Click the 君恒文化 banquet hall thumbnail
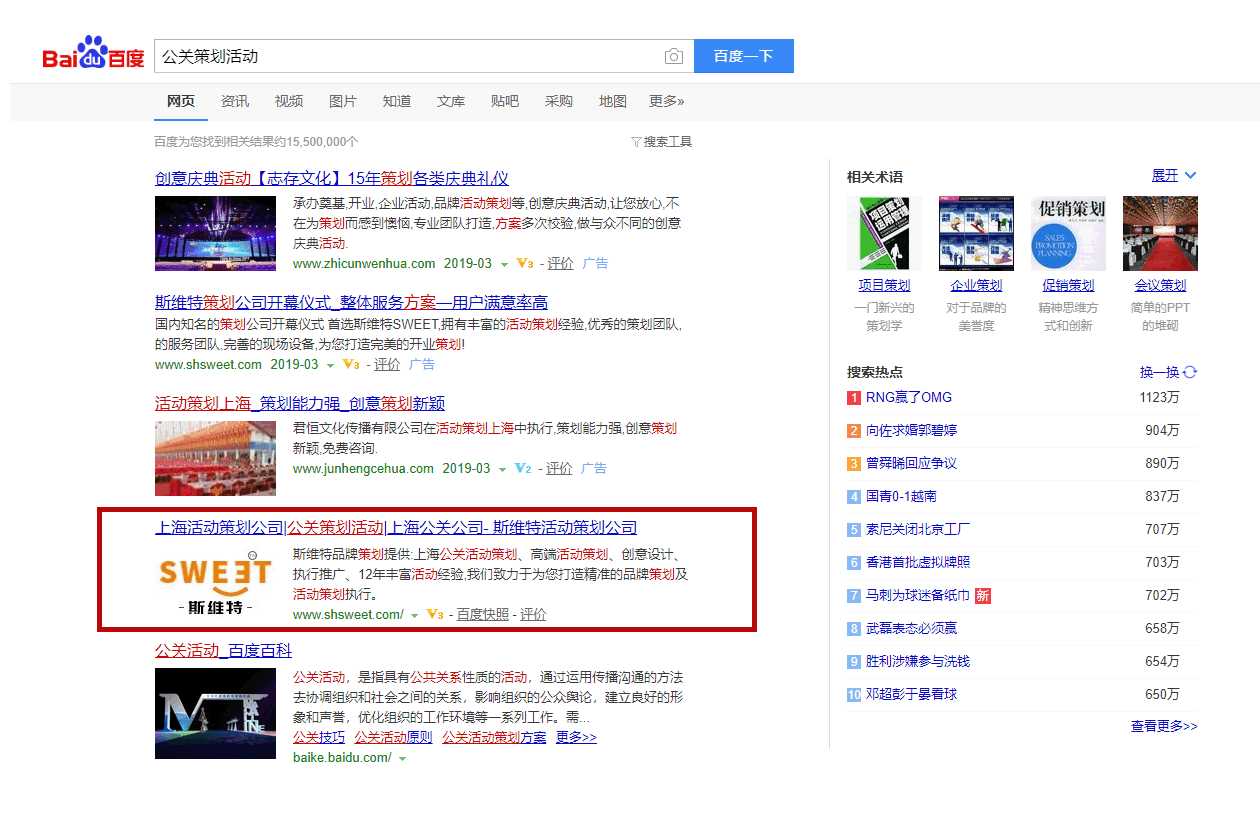The width and height of the screenshot is (1260, 817). pos(215,458)
